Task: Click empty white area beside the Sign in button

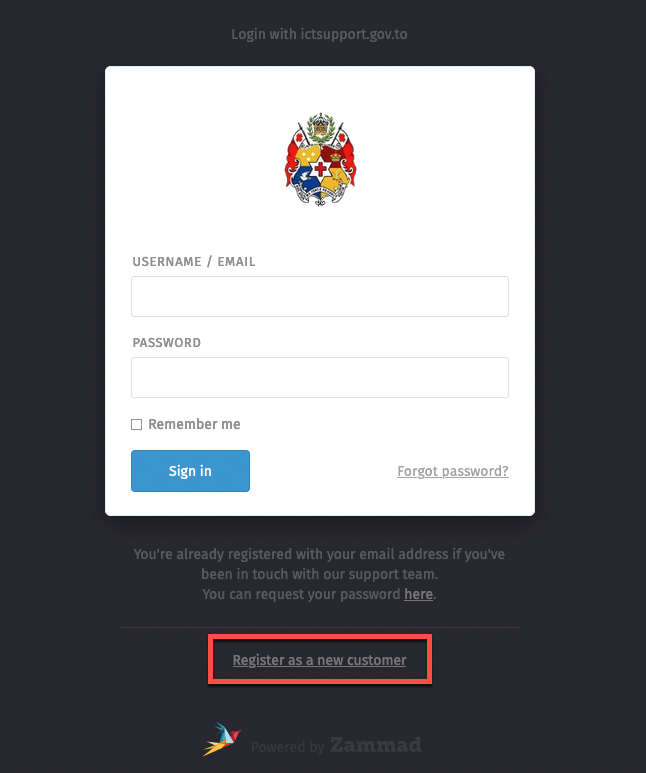Action: click(x=320, y=471)
